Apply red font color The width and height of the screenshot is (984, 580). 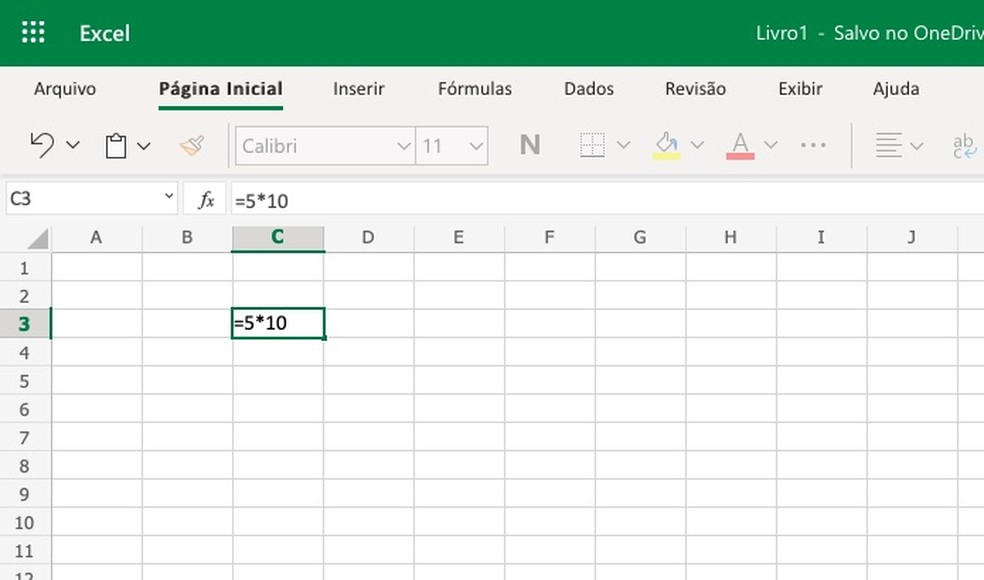[738, 145]
